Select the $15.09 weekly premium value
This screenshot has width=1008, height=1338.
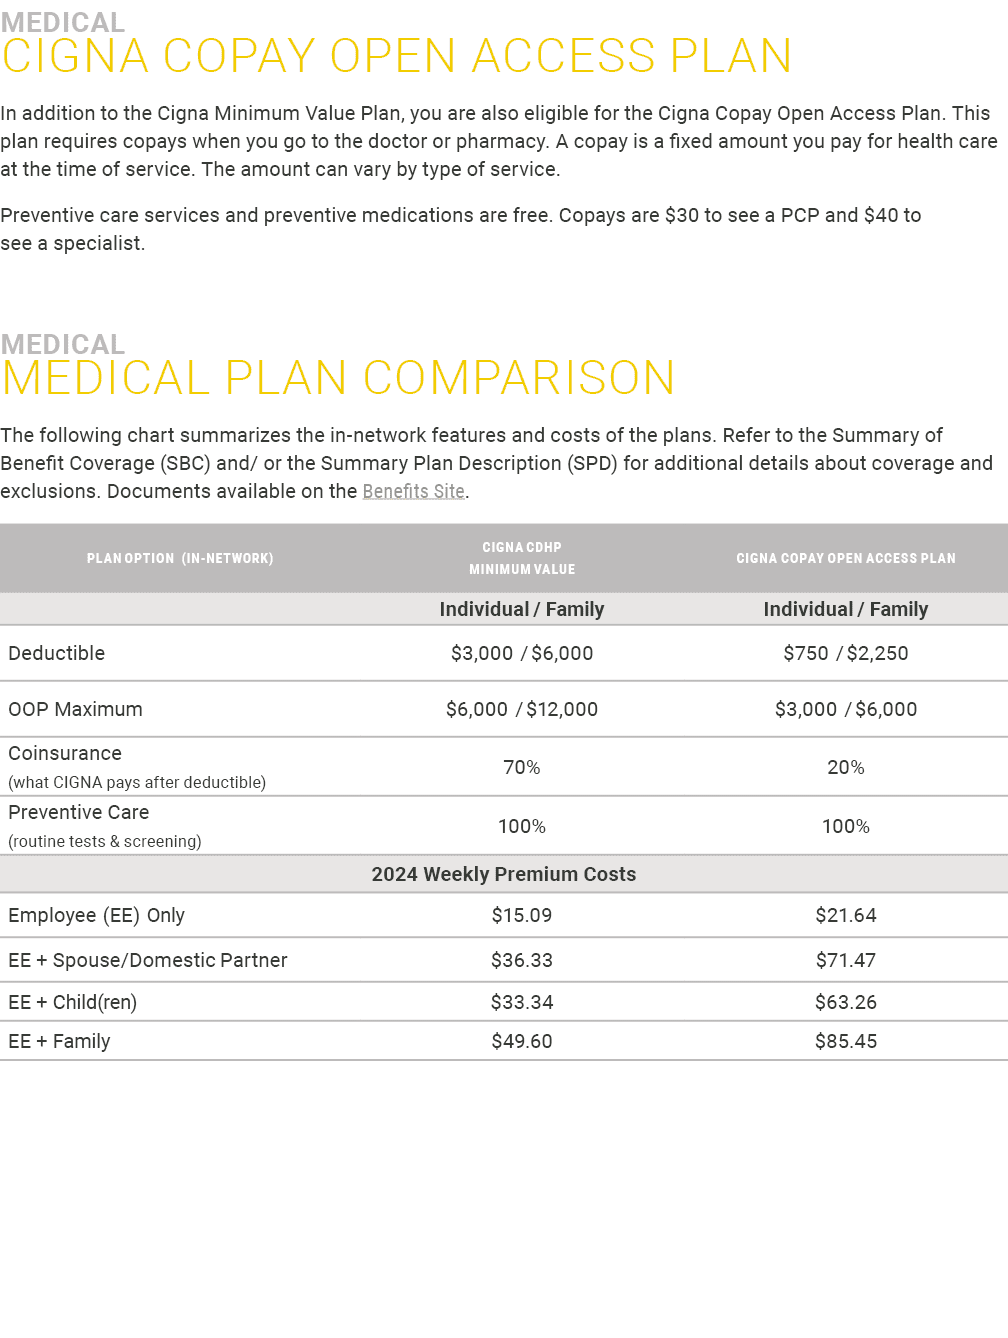[522, 915]
